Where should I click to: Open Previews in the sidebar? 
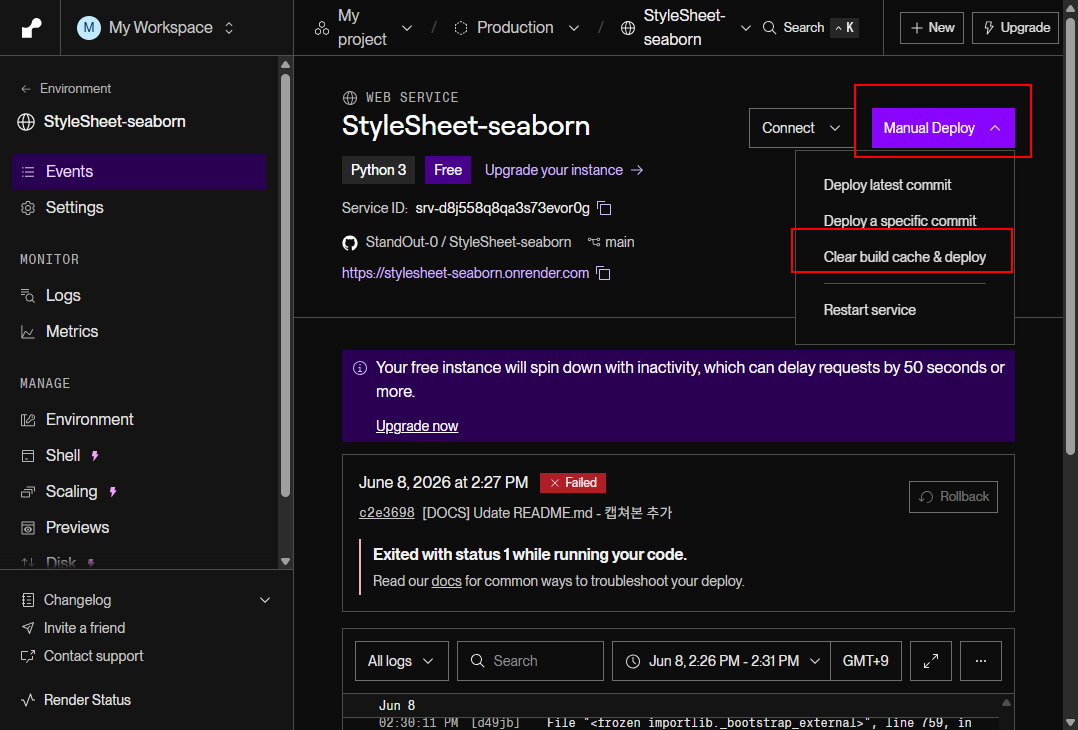tap(77, 527)
